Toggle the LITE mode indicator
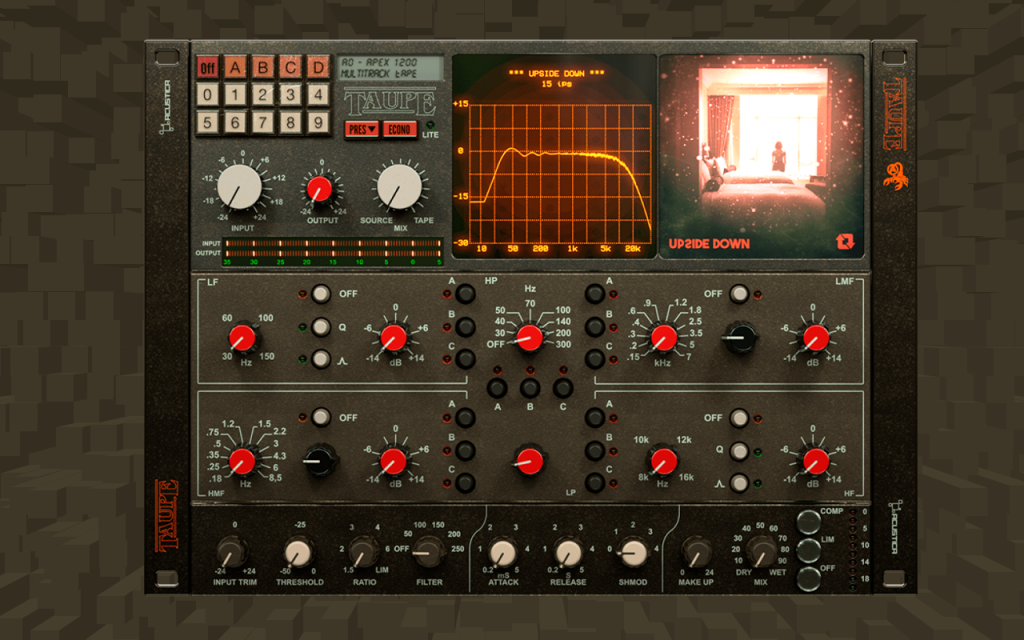Screen dimensions: 1024x640 pyautogui.click(x=430, y=125)
